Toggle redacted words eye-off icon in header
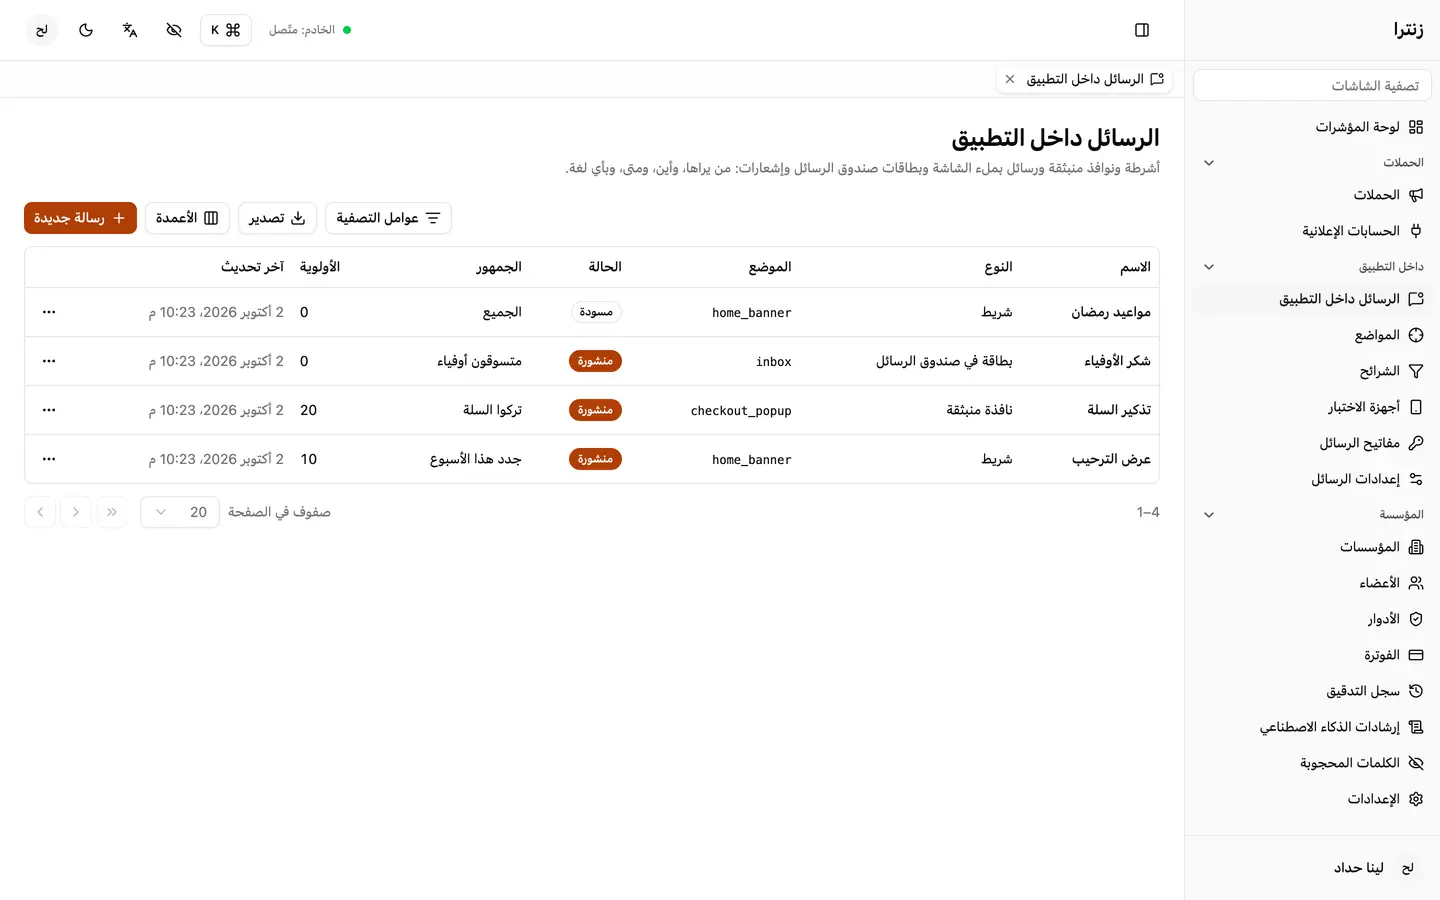Image resolution: width=1440 pixels, height=900 pixels. (x=174, y=30)
